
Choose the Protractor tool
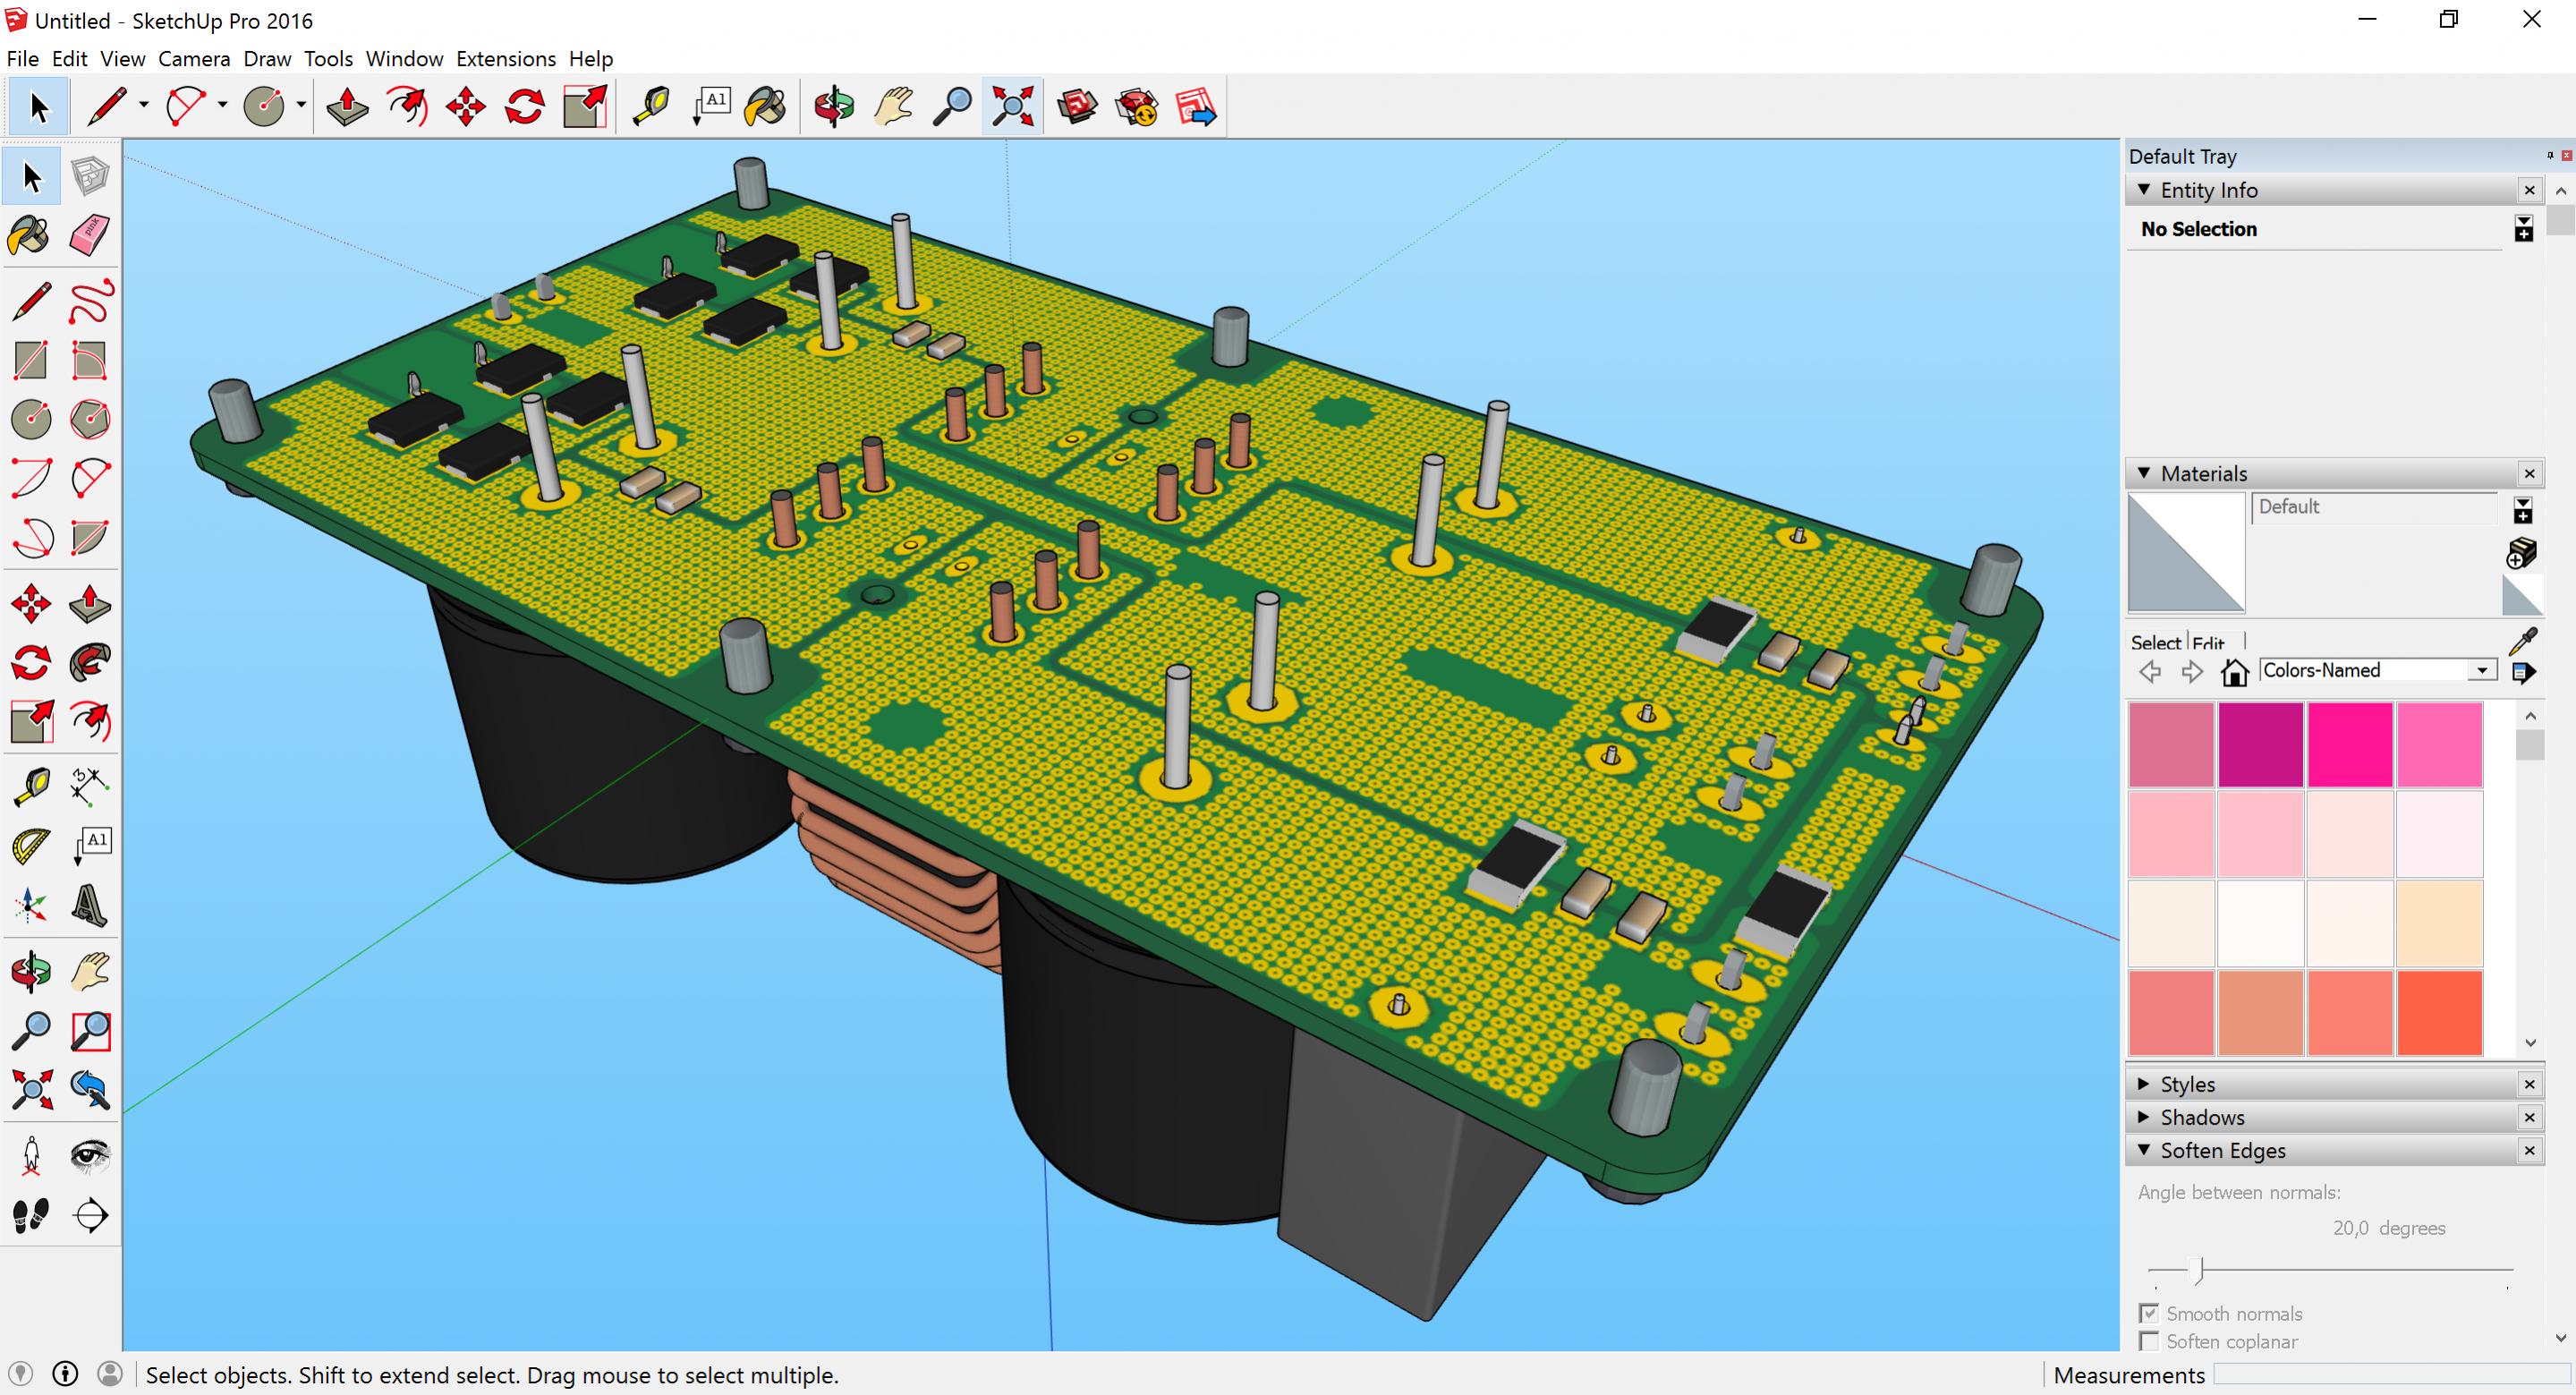[31, 847]
